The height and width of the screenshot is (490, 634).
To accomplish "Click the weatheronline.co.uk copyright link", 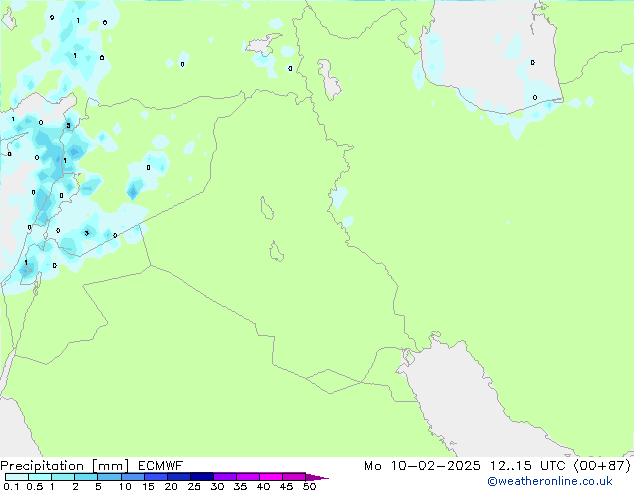I will coord(550,481).
